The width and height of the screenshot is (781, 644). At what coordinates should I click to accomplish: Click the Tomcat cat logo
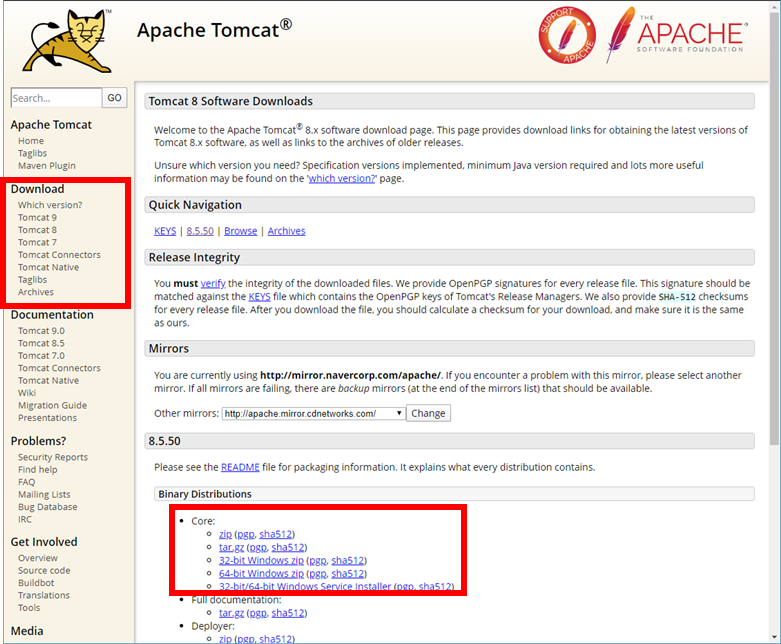tap(67, 41)
